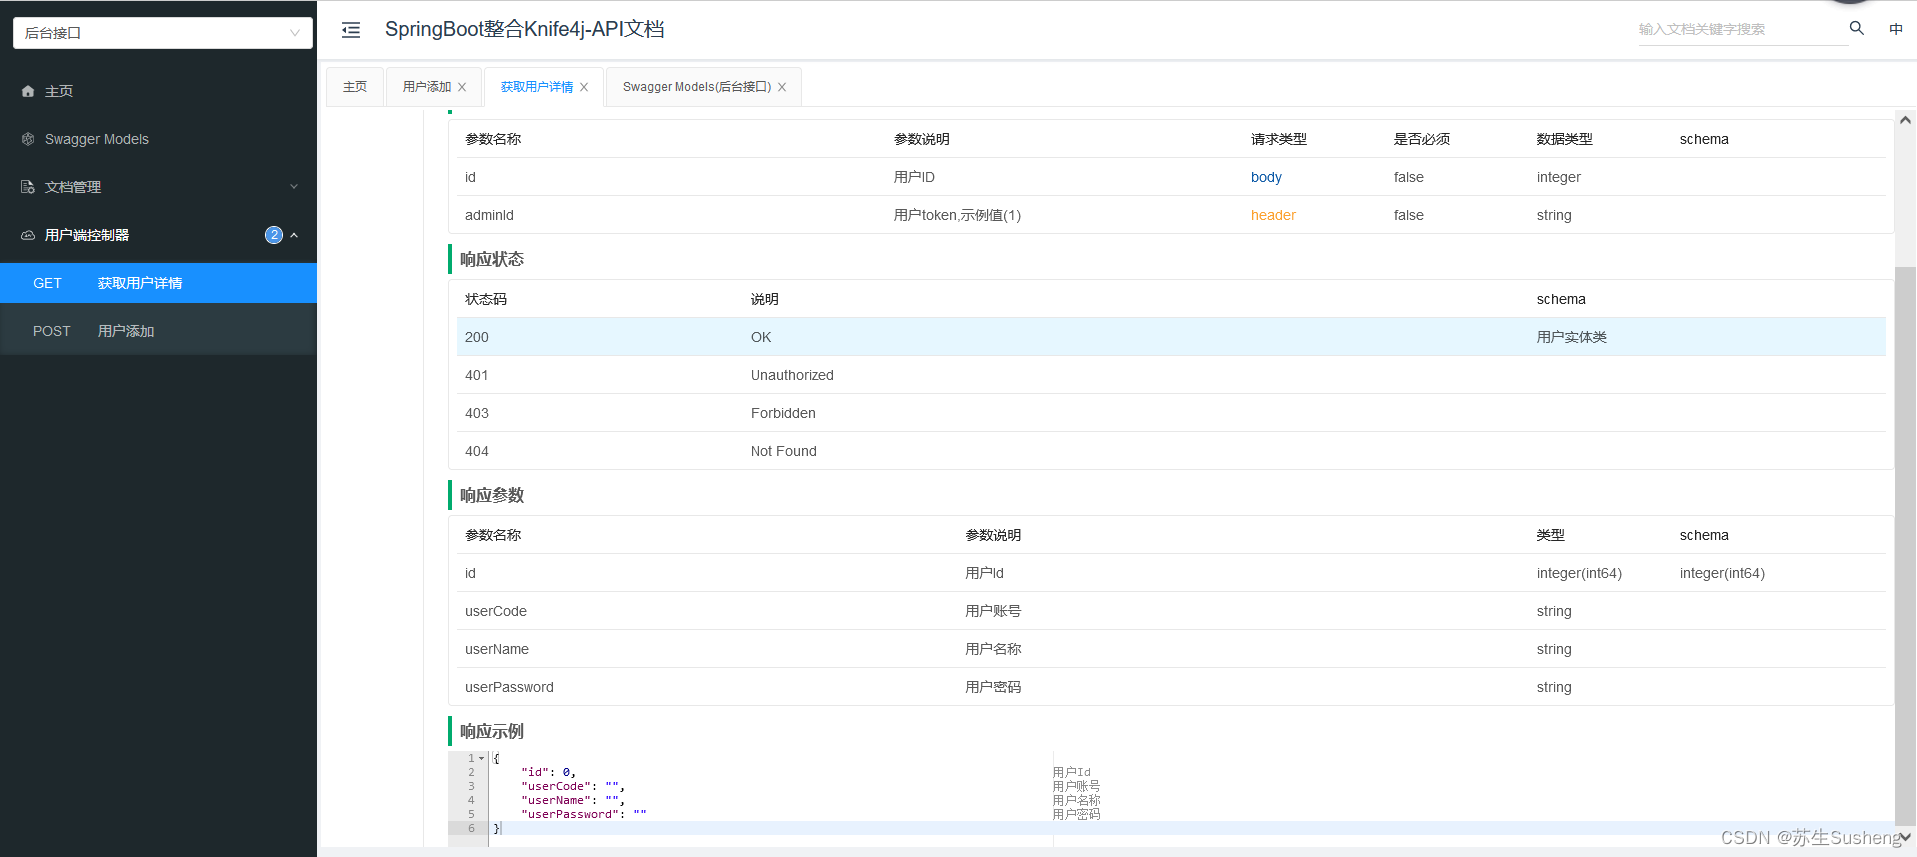This screenshot has width=1917, height=857.
Task: Close the Swagger Models(后台接口) tab
Action: [x=782, y=87]
